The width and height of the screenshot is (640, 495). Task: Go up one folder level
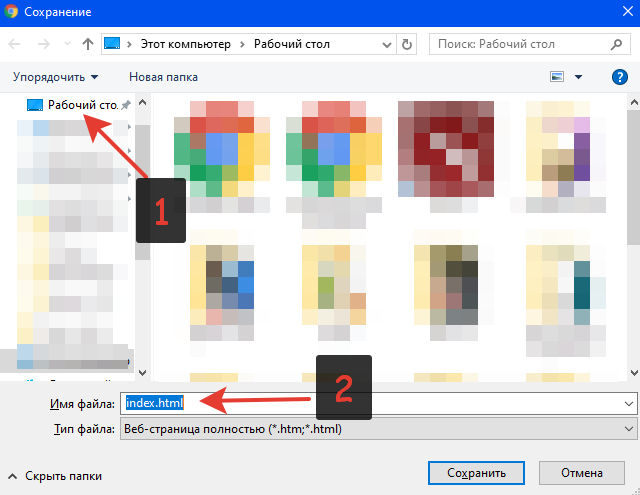(x=88, y=44)
